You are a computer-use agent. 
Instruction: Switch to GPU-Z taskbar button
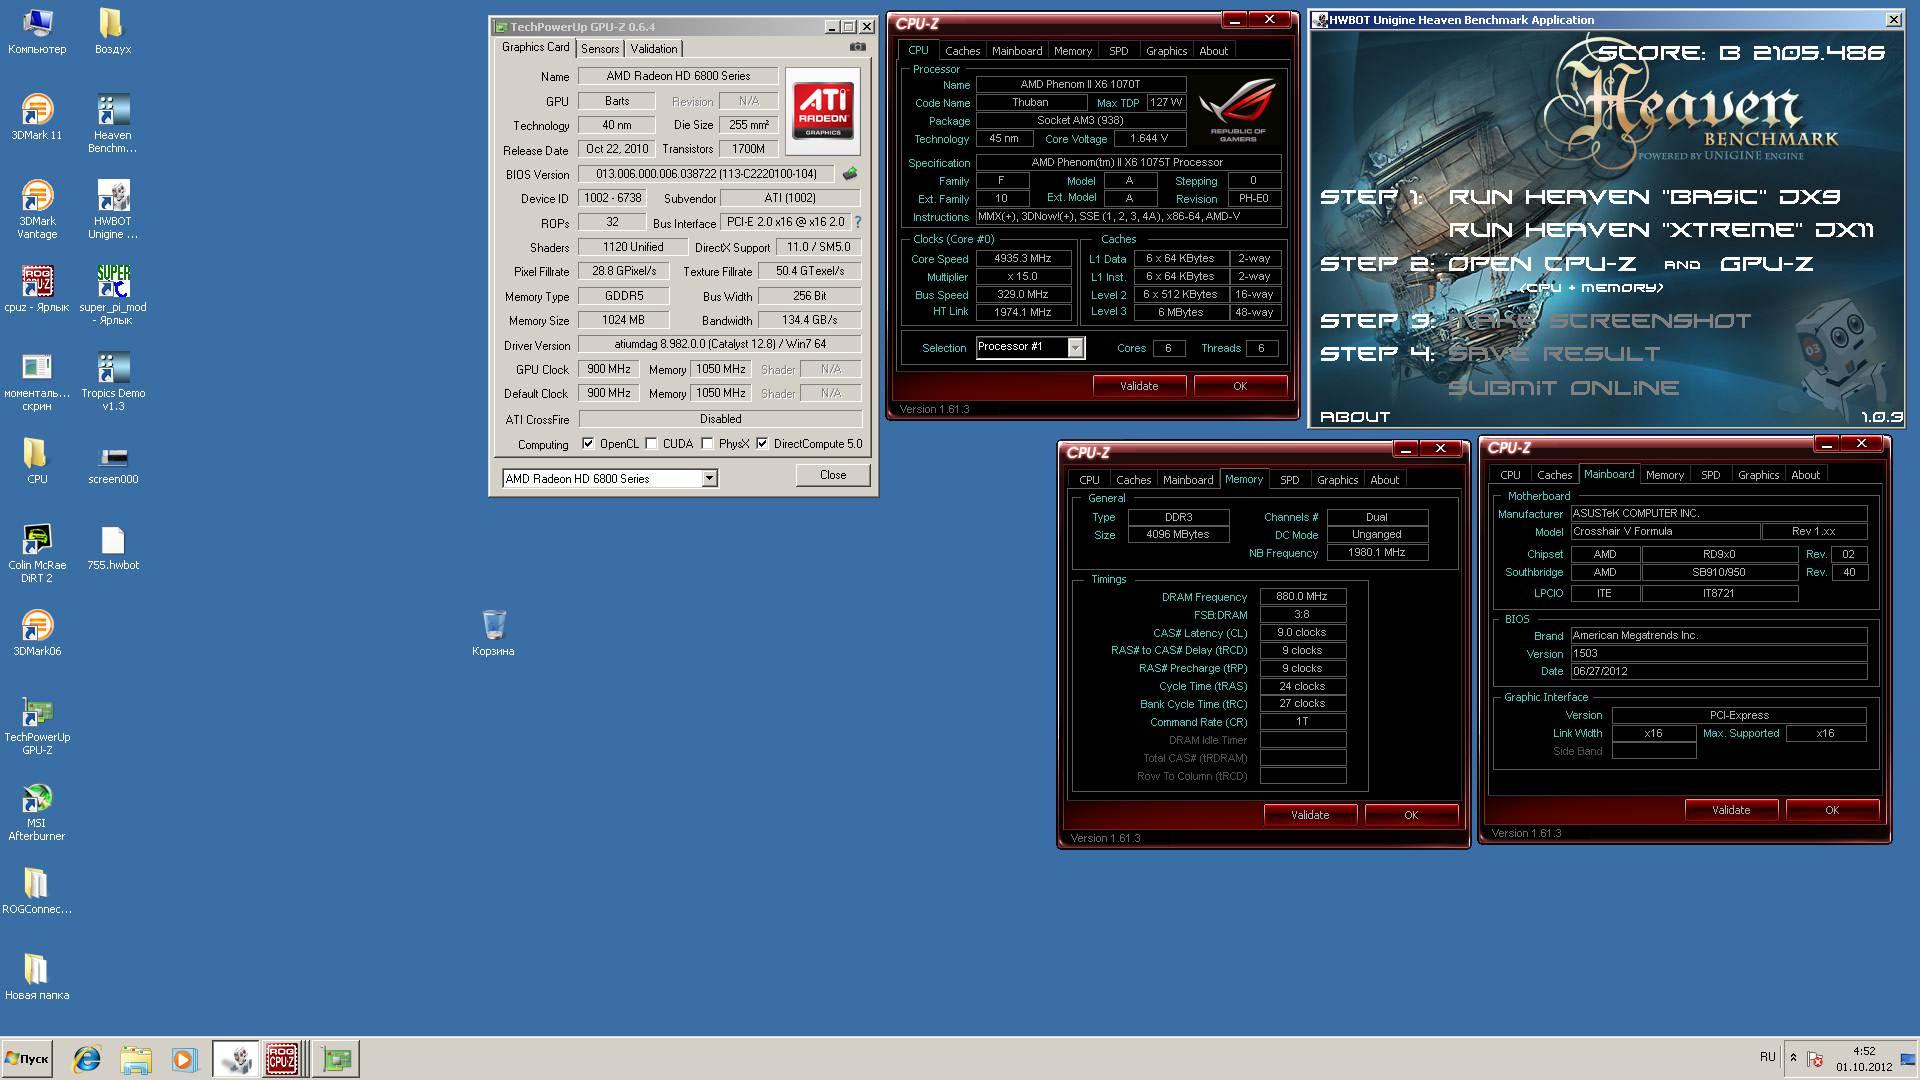[336, 1059]
